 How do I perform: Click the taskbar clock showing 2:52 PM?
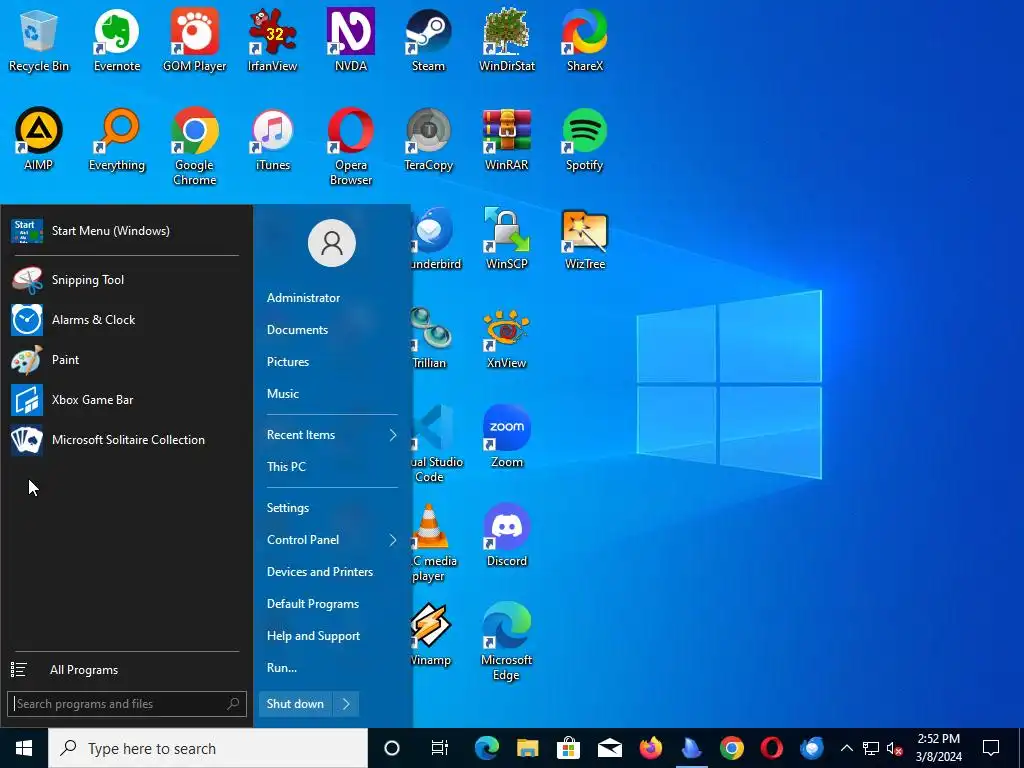pyautogui.click(x=939, y=748)
